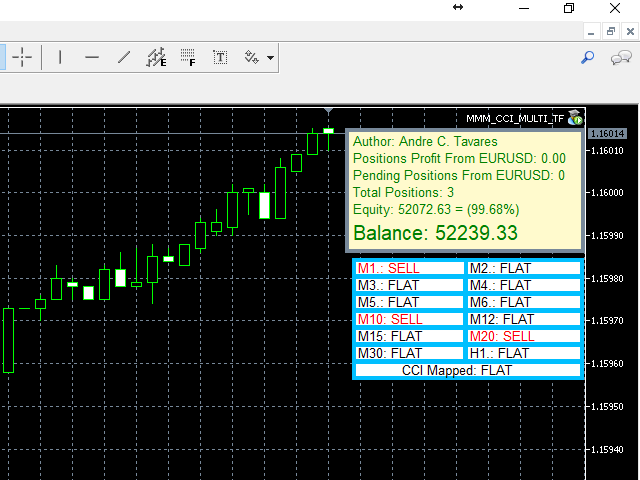Viewport: 640px width, 480px height.
Task: Click the Balance: 52239.33 text
Action: click(435, 233)
